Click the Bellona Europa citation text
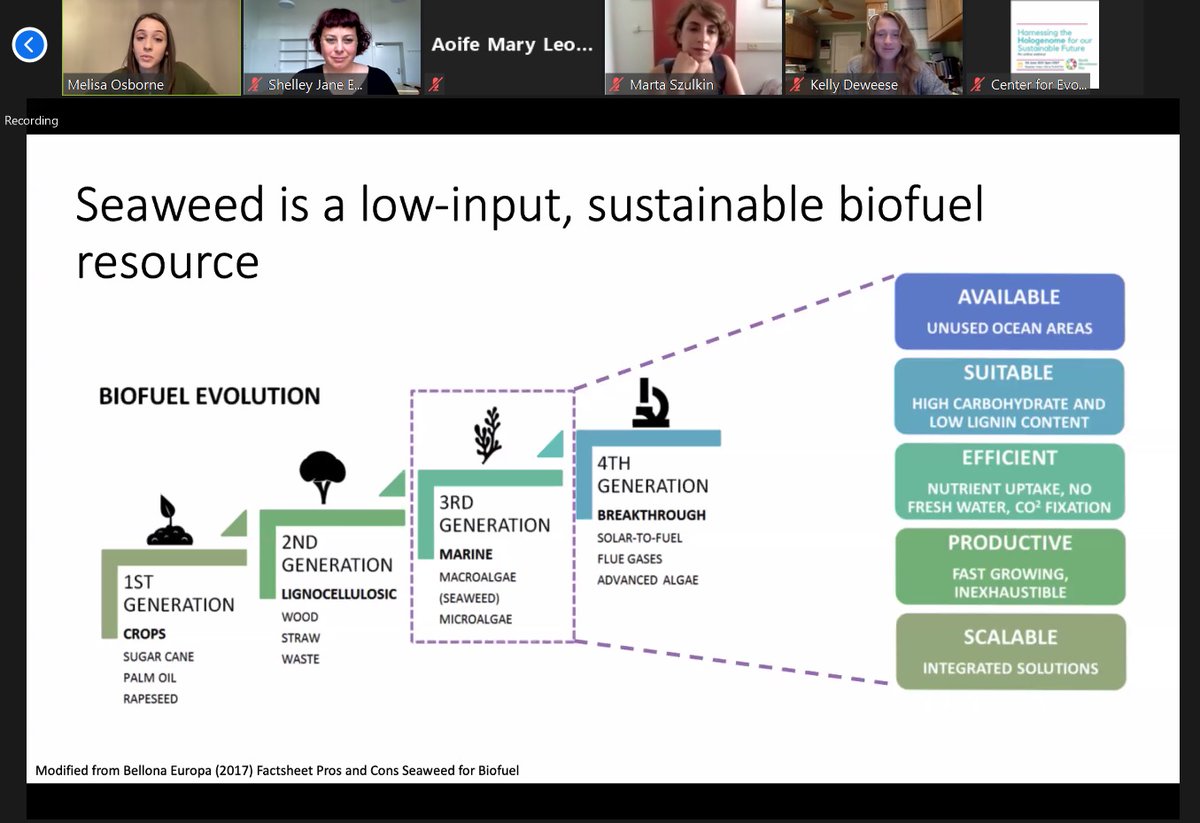 [x=278, y=770]
